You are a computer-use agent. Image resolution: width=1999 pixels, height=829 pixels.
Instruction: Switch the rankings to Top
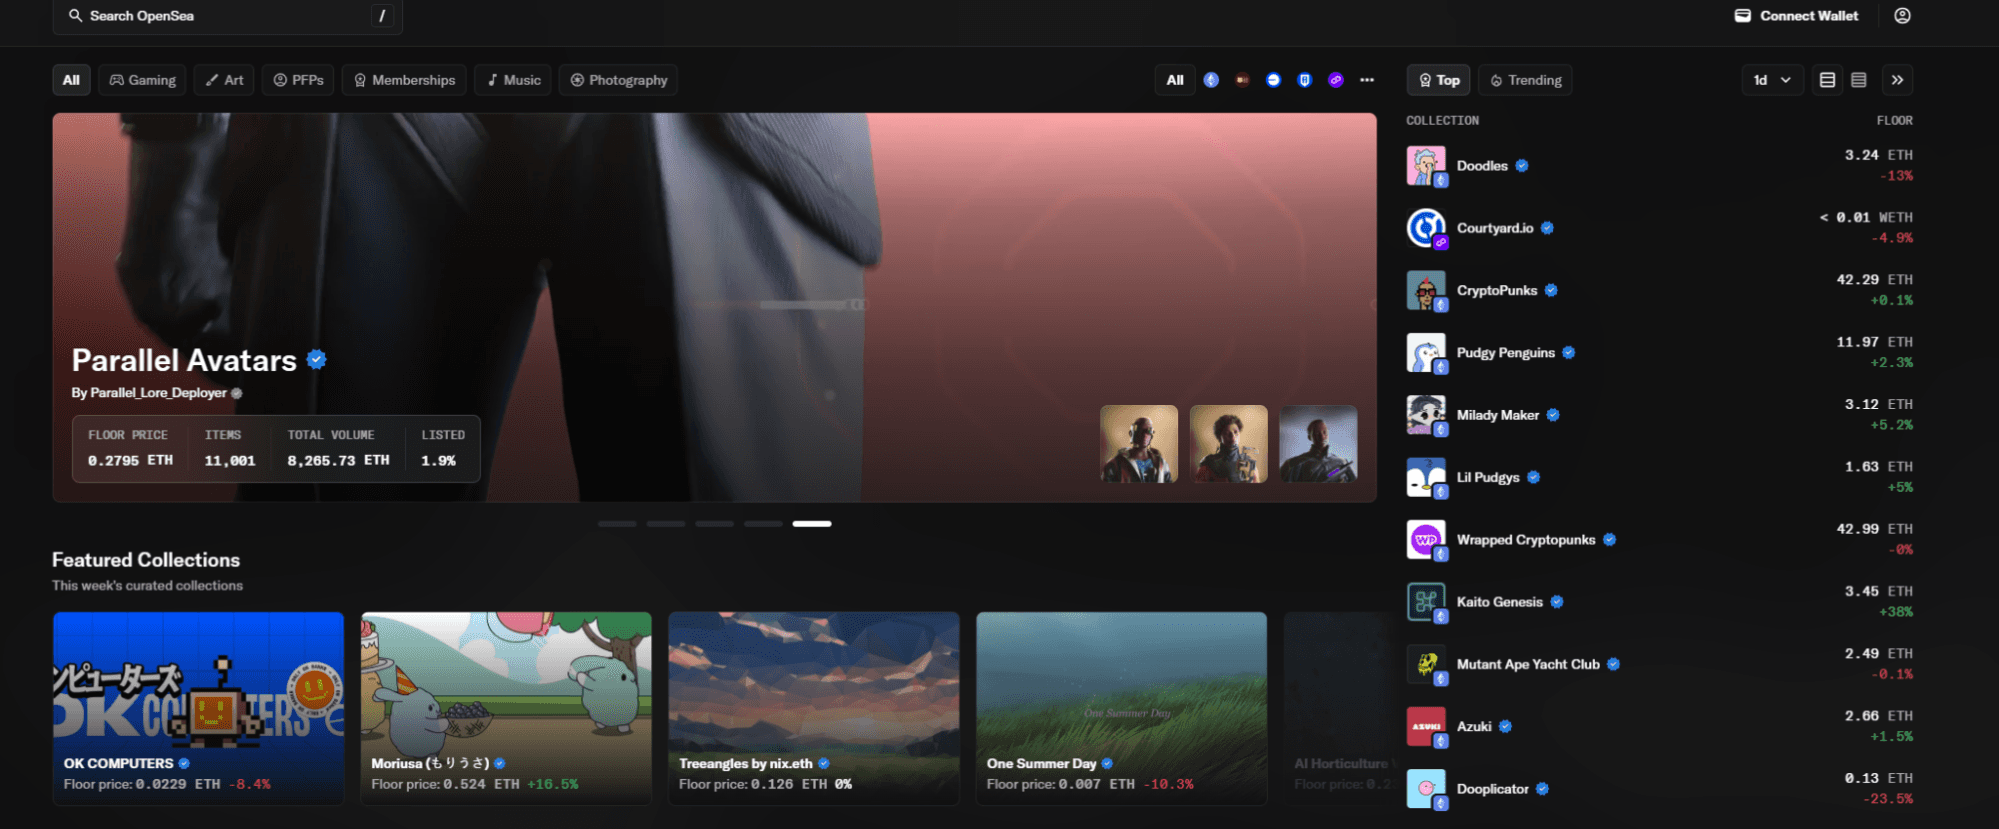tap(1439, 80)
